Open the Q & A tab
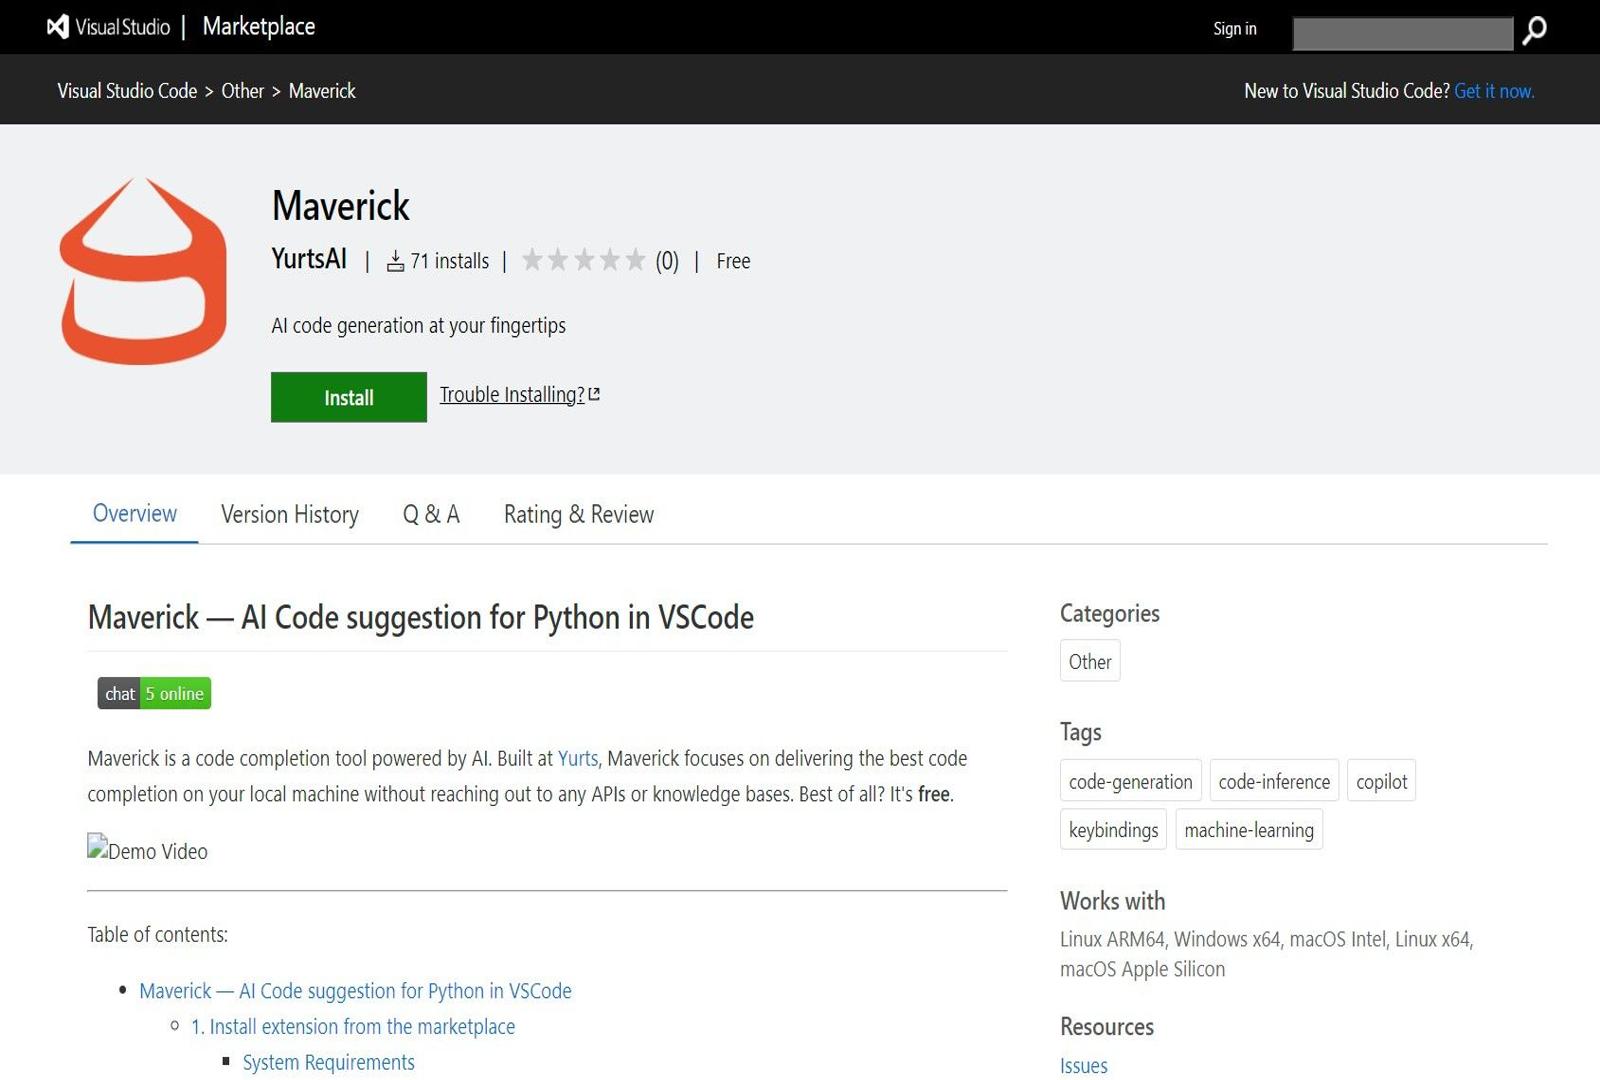Screen dimensions: 1600x1080 click(431, 514)
